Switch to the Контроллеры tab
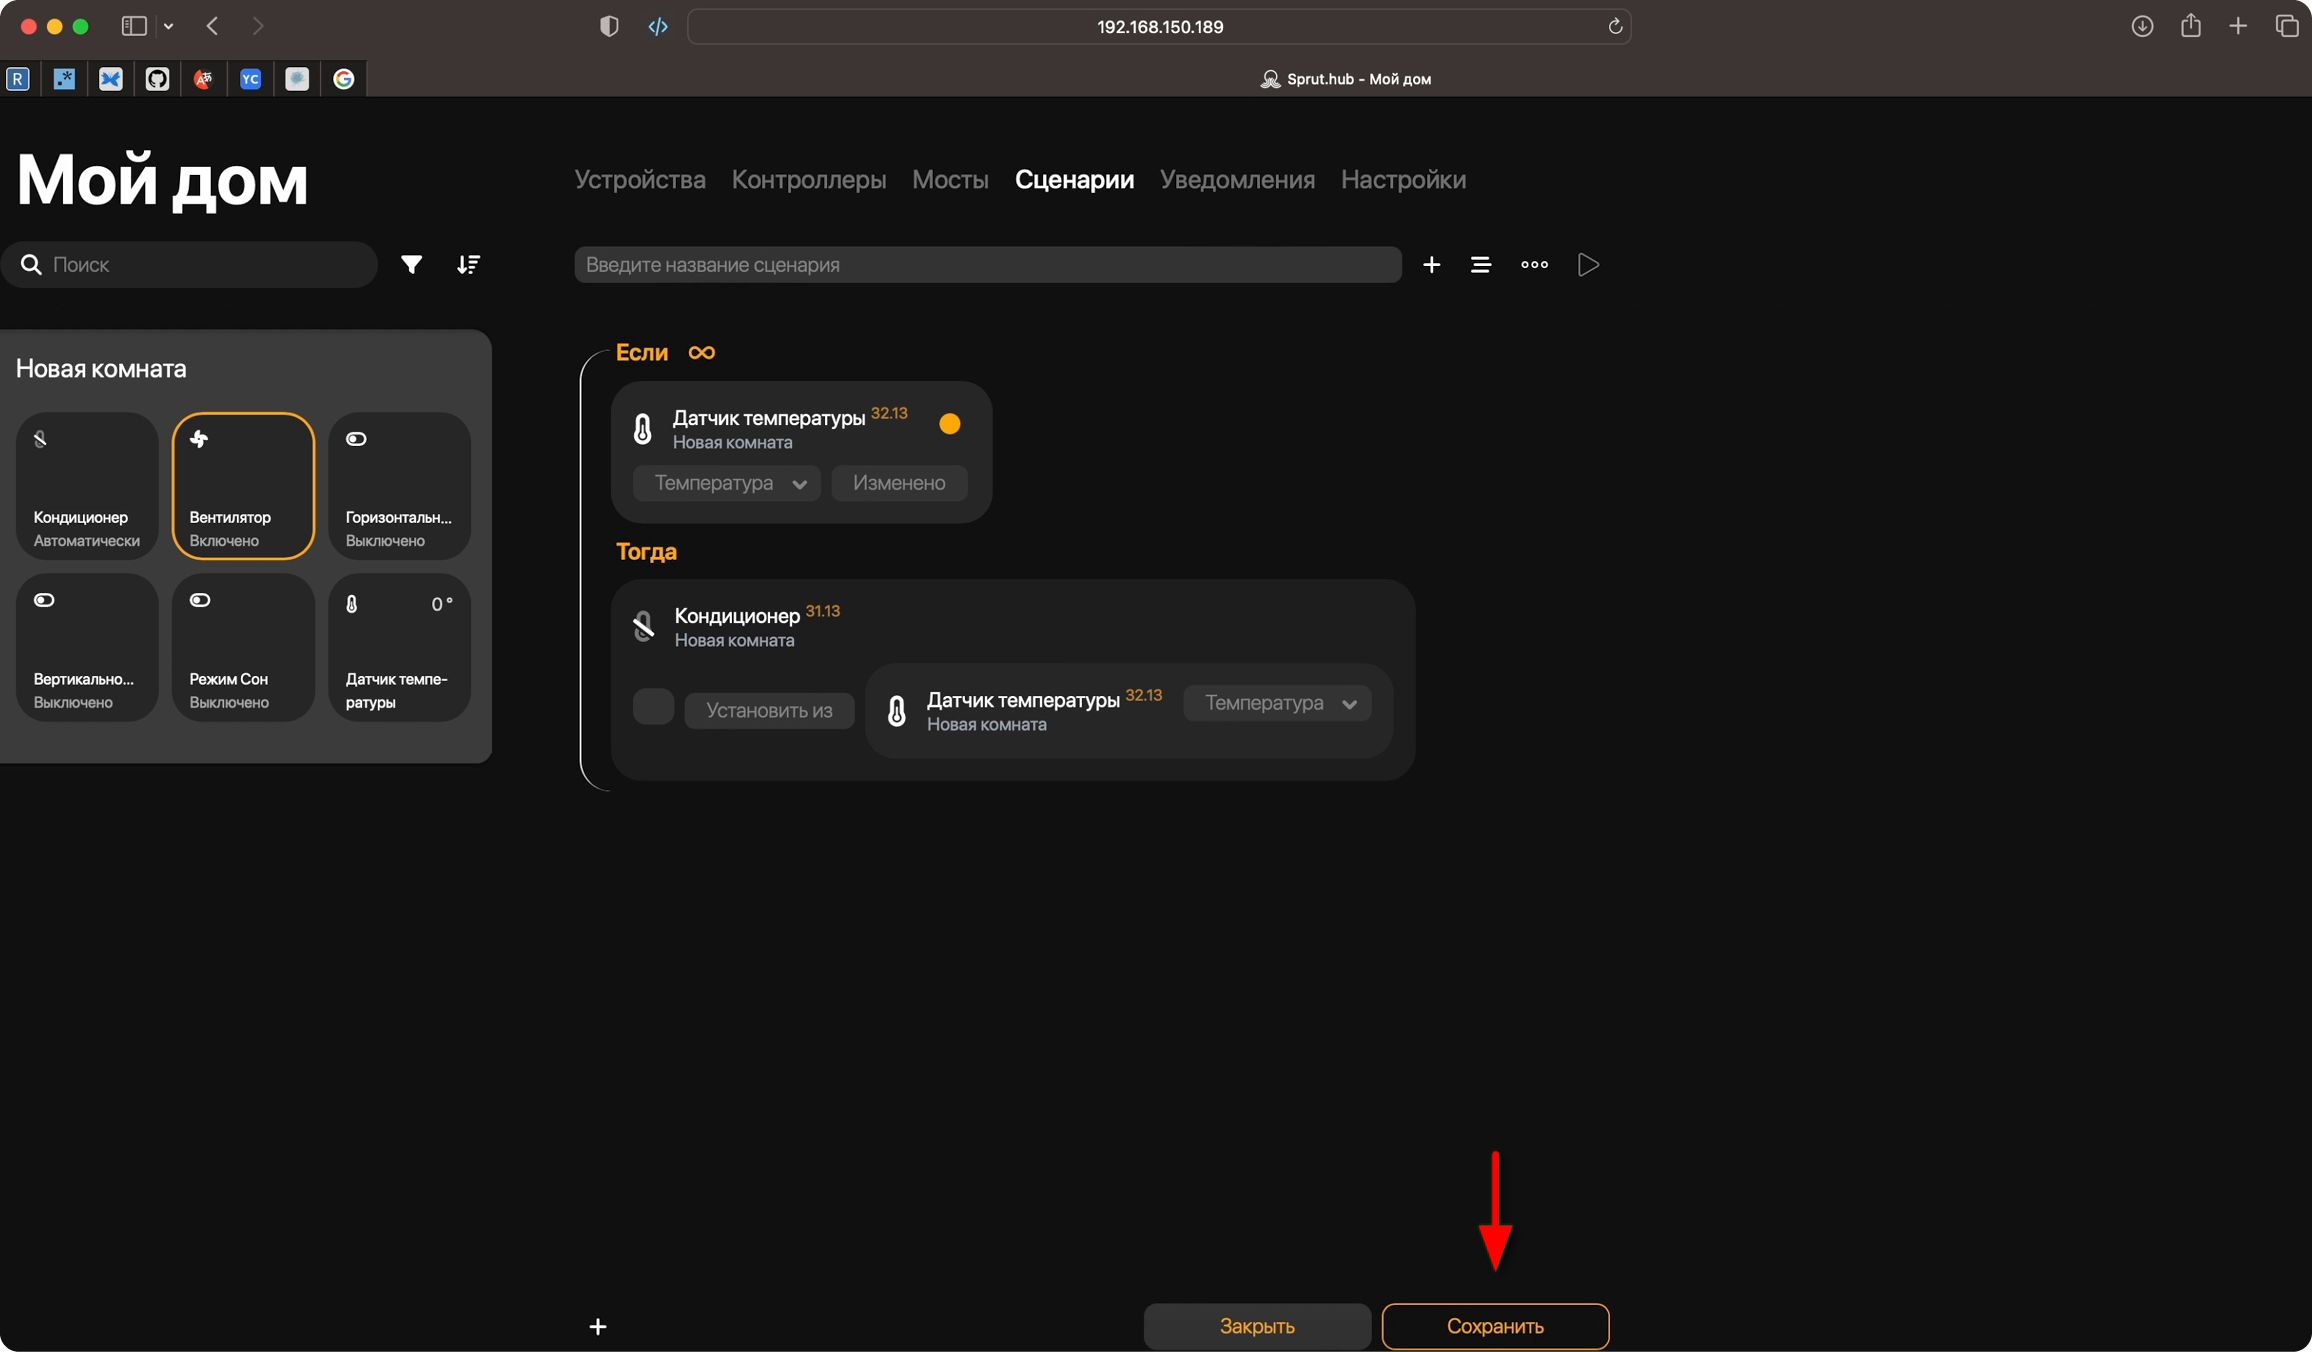Viewport: 2312px width, 1352px height. 809,180
